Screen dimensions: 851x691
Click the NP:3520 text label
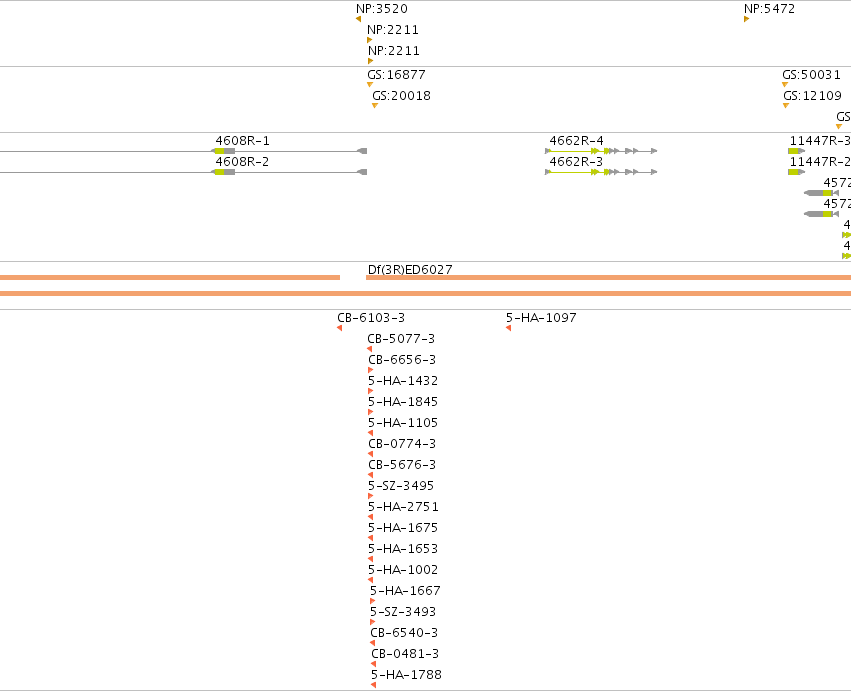click(382, 9)
